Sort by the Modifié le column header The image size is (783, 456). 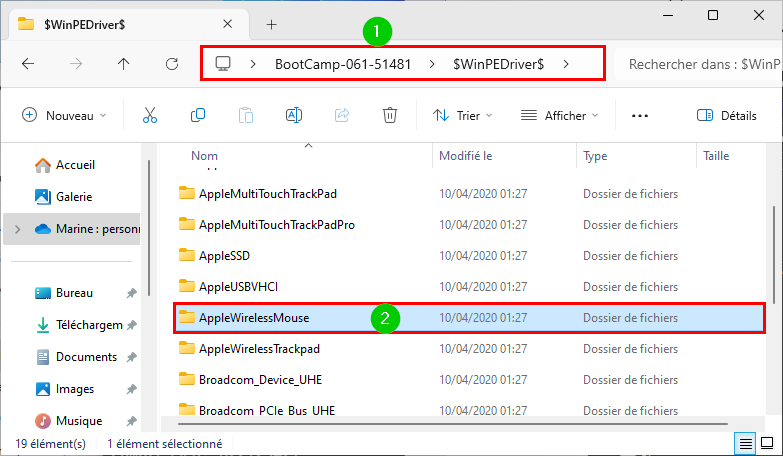[x=465, y=156]
